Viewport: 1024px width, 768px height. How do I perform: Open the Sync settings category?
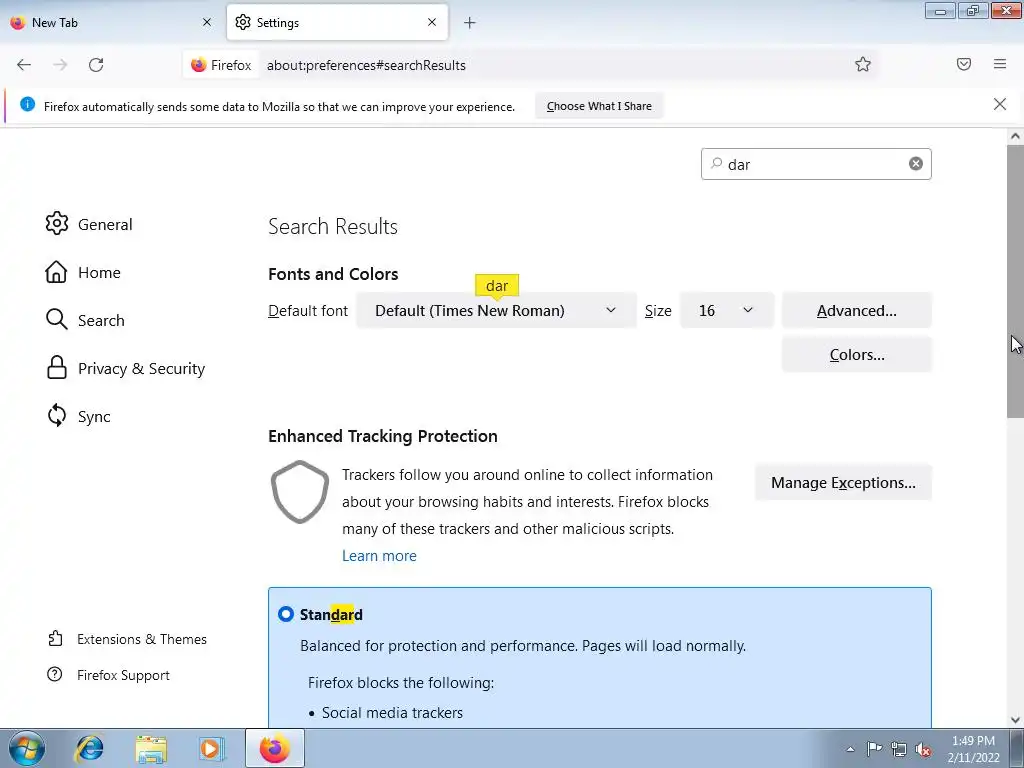coord(78,416)
